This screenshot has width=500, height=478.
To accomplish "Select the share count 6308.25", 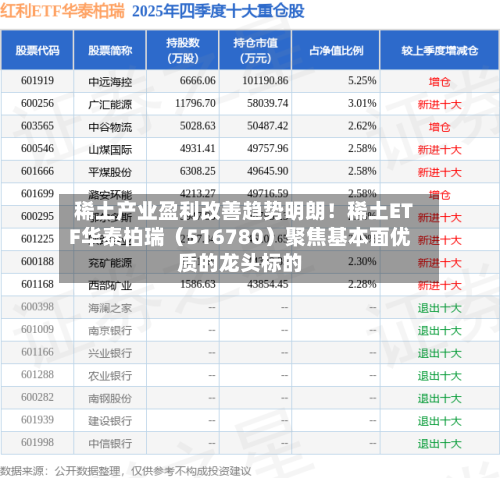I will 198,171.
